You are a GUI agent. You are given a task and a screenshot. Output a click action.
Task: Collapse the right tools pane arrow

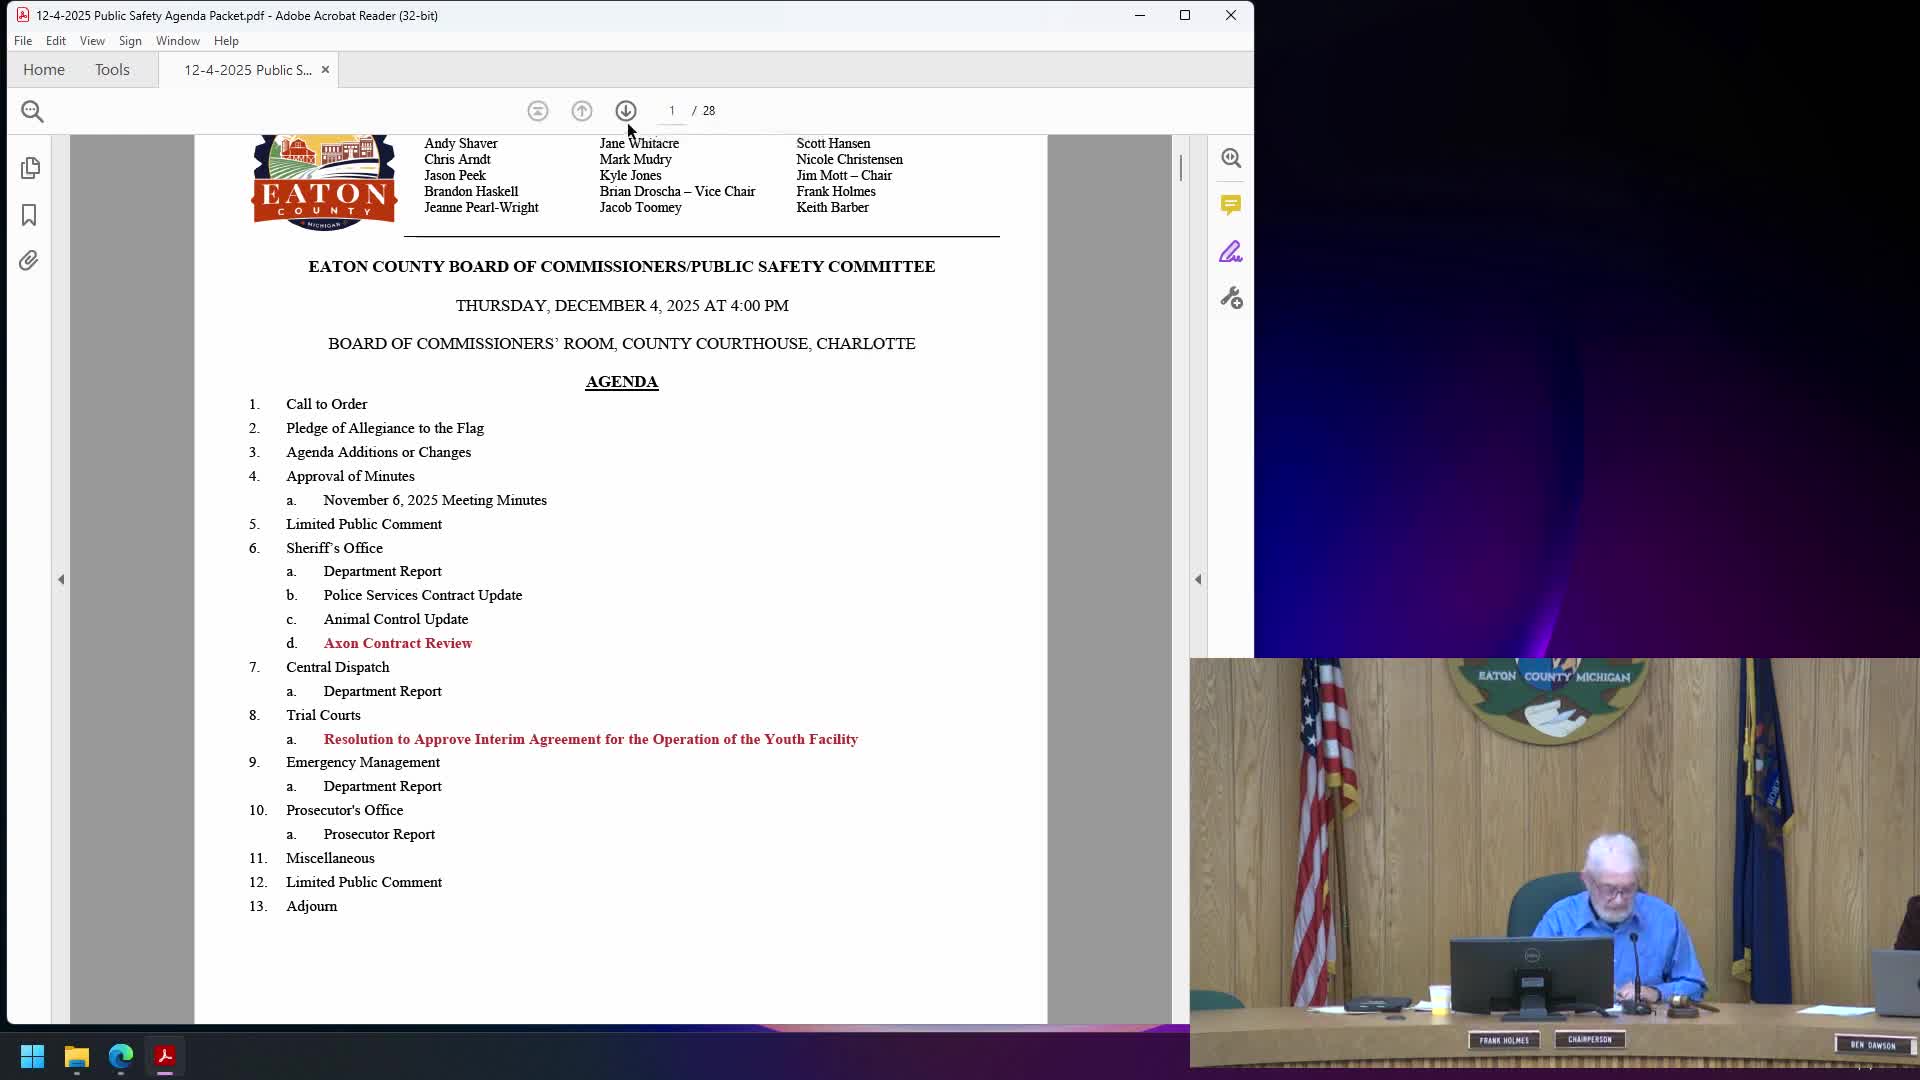point(1198,579)
